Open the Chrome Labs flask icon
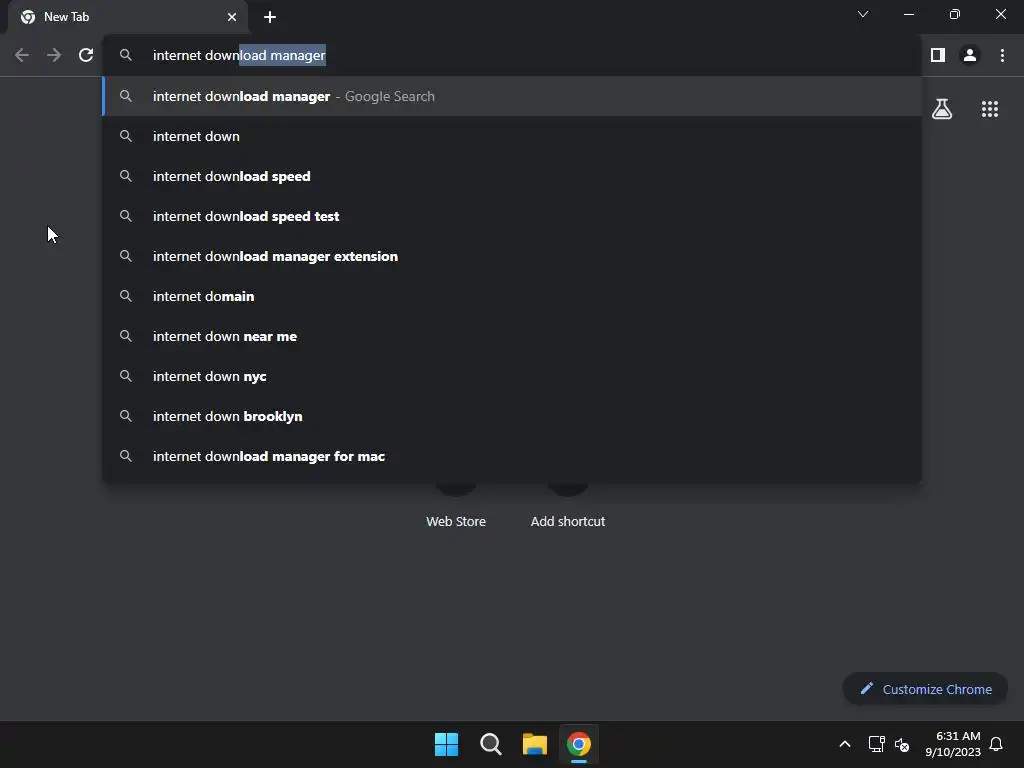1024x768 pixels. click(x=942, y=109)
